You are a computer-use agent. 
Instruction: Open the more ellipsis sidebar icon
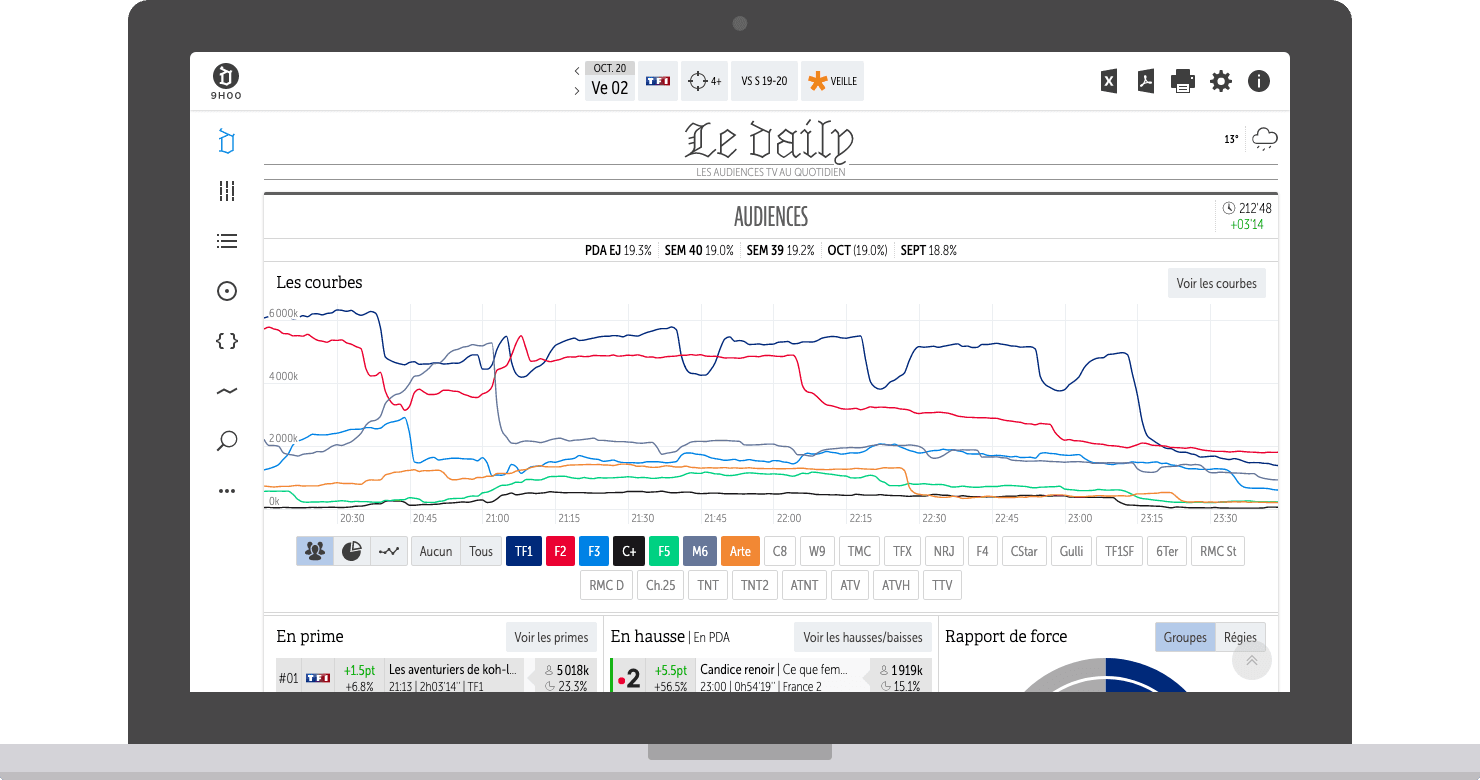point(227,491)
